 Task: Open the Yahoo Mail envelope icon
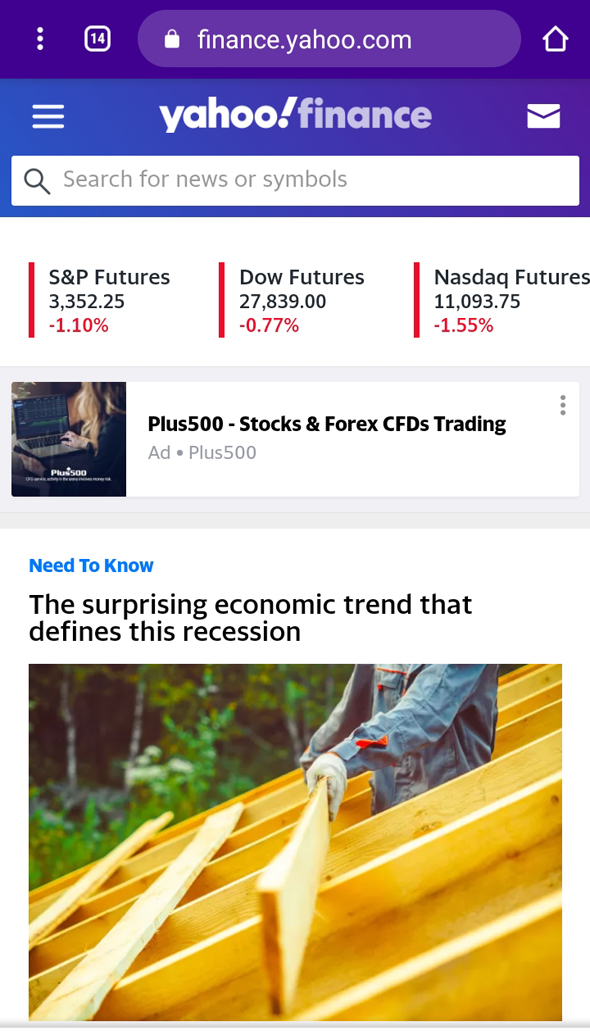click(x=543, y=116)
